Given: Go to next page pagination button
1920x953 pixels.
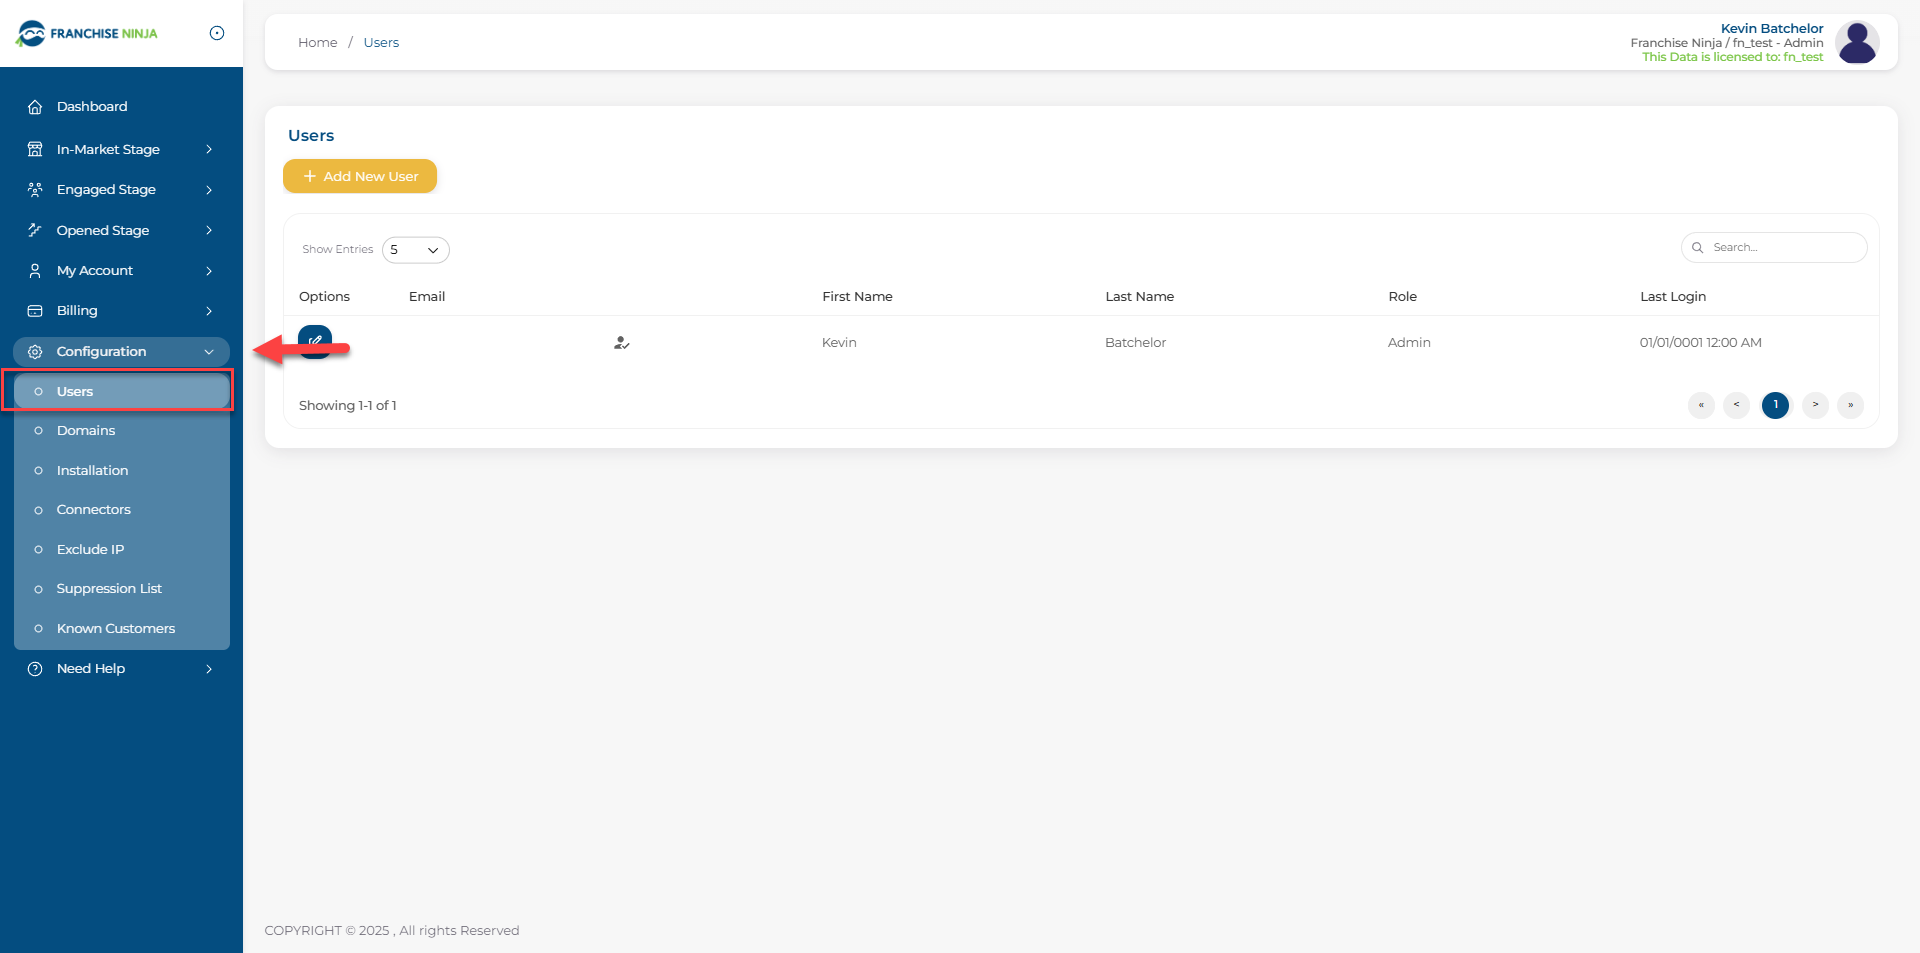Looking at the screenshot, I should coord(1815,405).
